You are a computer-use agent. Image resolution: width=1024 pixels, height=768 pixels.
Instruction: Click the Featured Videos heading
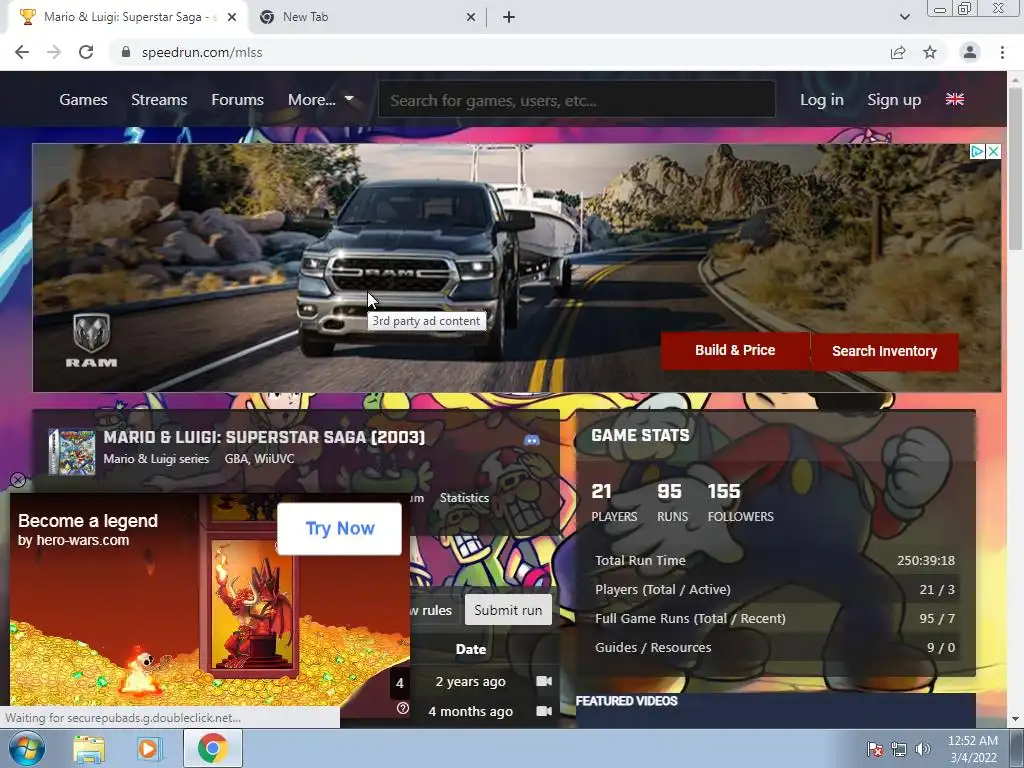[x=627, y=701]
